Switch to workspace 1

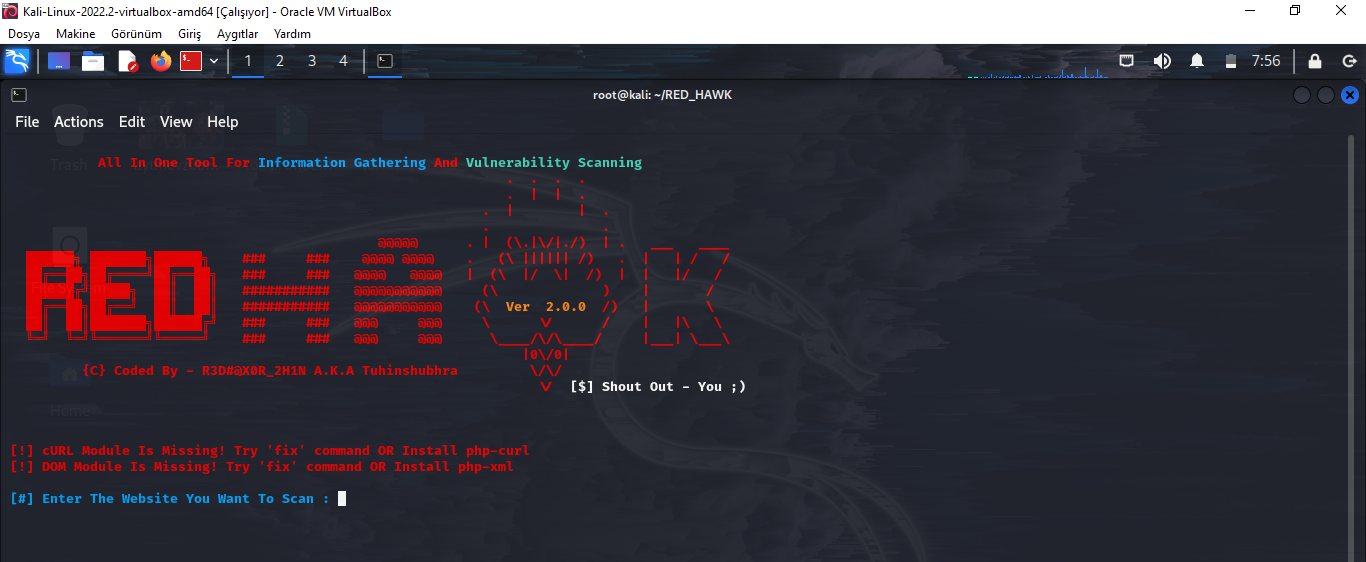[x=248, y=61]
